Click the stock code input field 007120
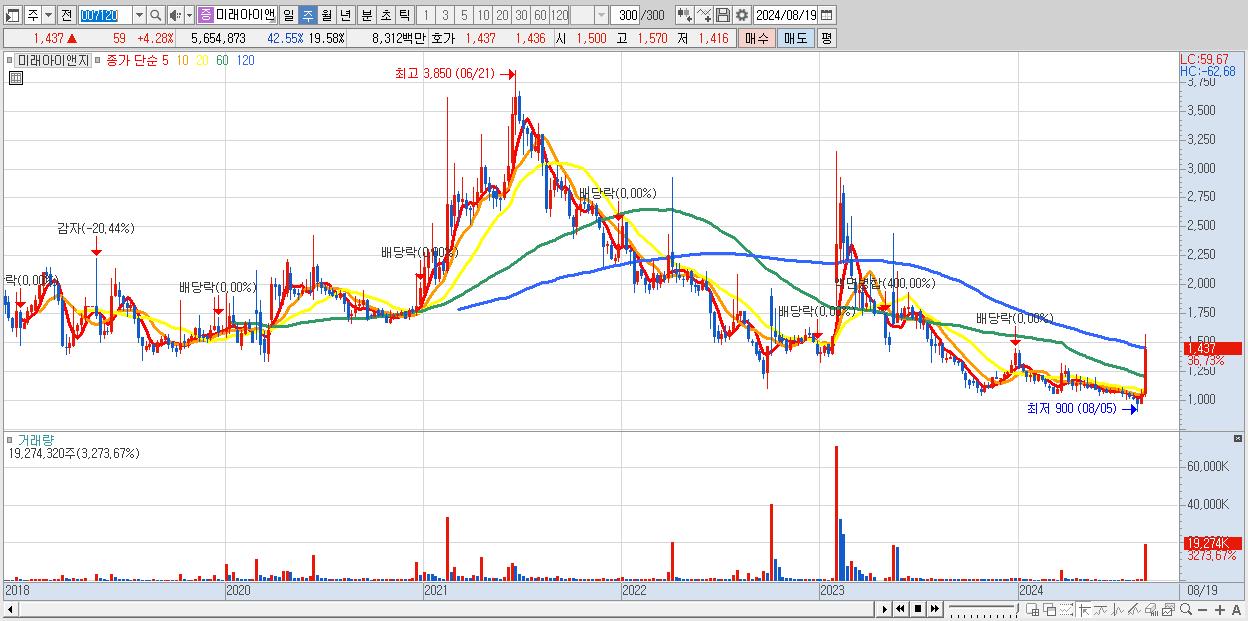 pos(104,15)
